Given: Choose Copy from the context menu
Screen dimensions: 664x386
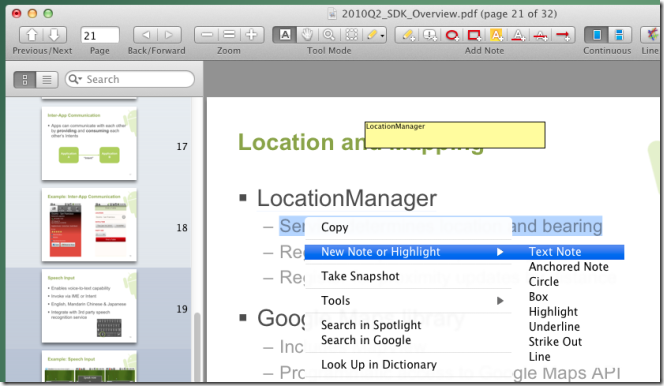Looking at the screenshot, I should point(408,227).
